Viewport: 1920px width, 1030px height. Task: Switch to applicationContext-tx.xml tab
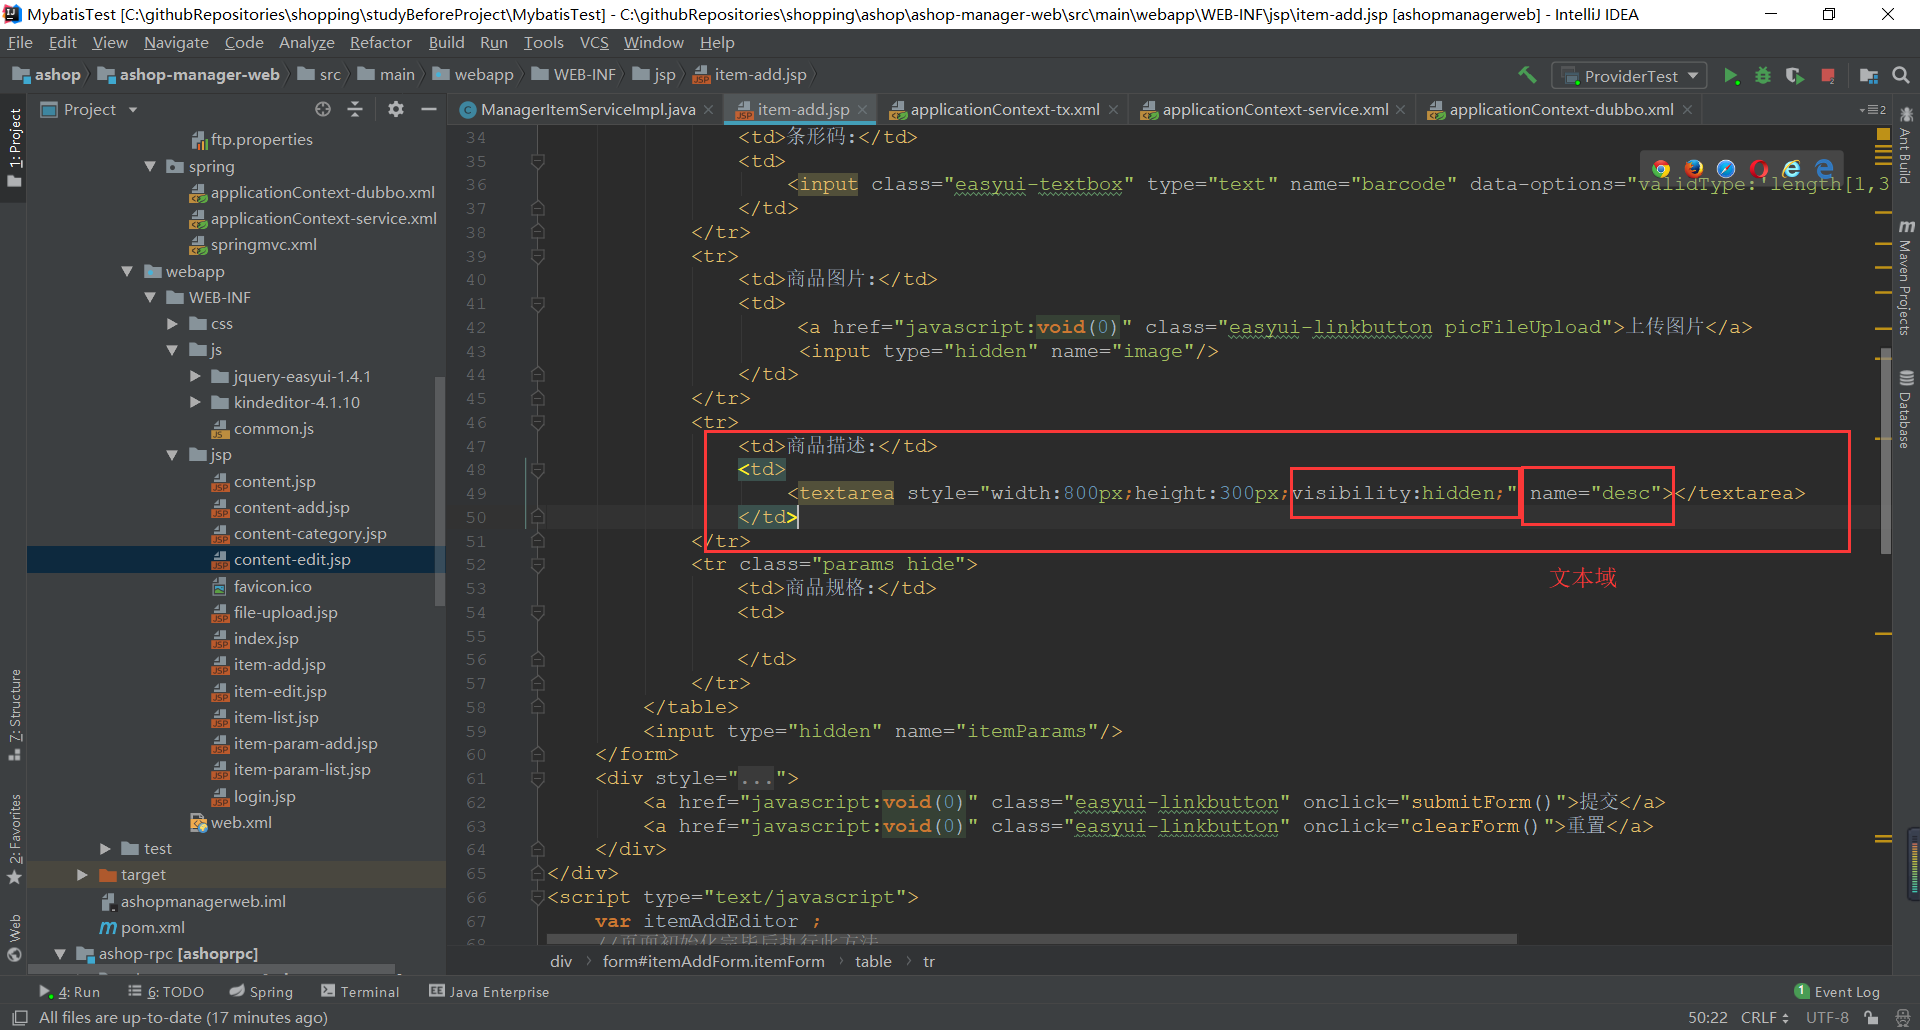click(x=1005, y=110)
